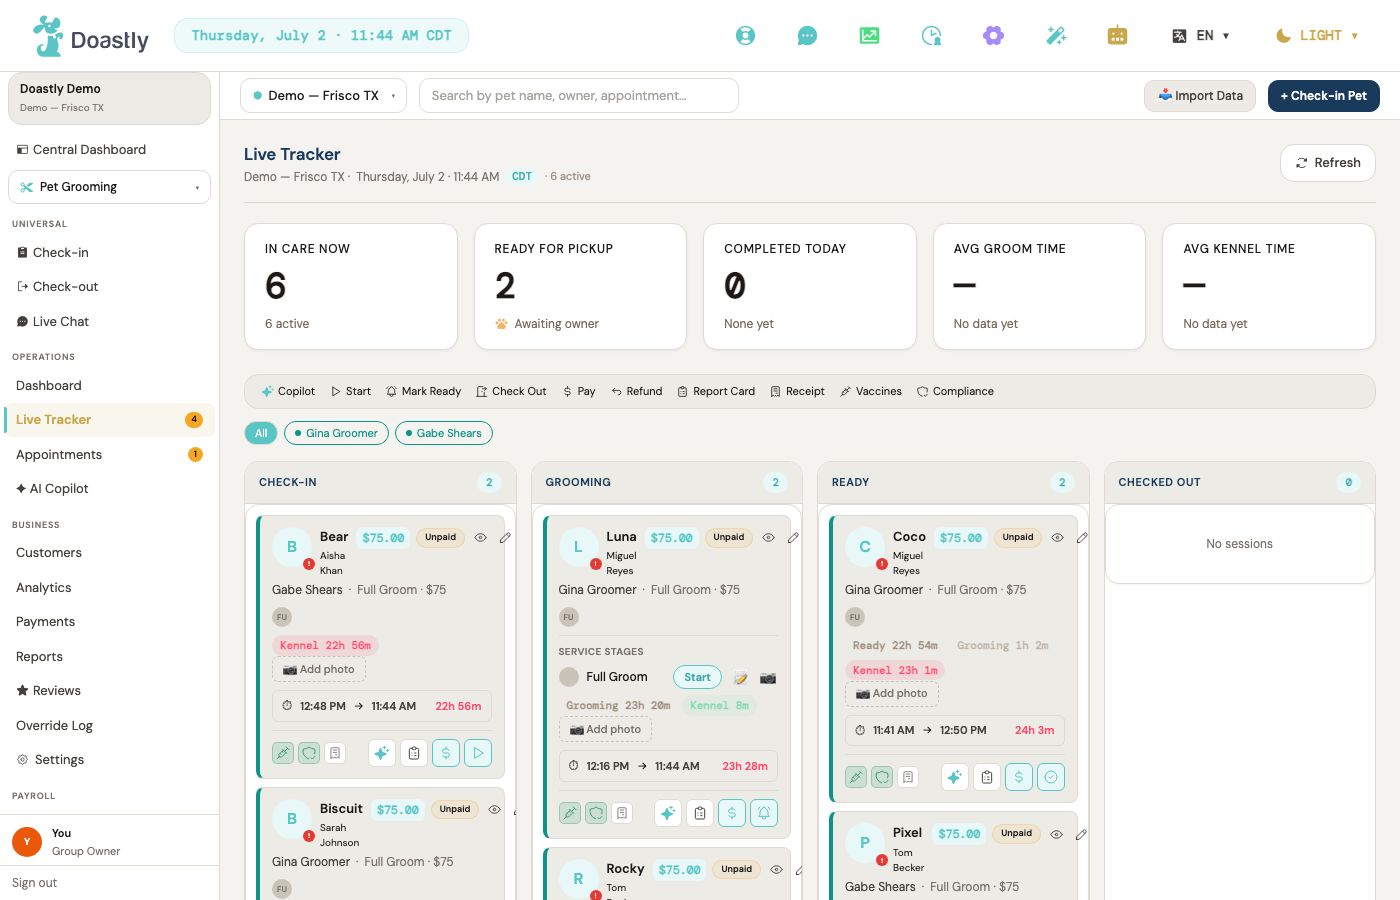Open the clock history icon in header
The image size is (1400, 900).
[931, 36]
